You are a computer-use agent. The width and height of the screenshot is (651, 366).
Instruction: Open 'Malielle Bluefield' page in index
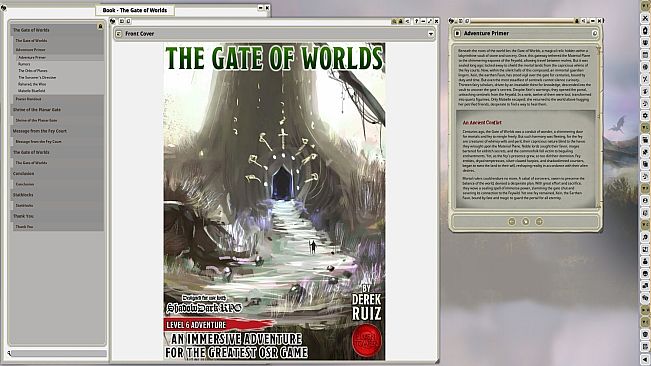32,91
